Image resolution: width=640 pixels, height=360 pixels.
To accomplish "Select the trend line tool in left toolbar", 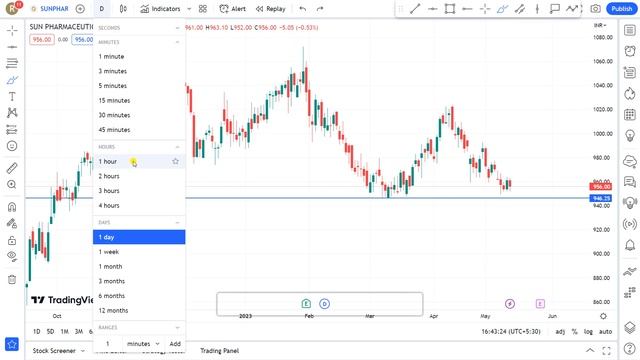I will coord(12,47).
